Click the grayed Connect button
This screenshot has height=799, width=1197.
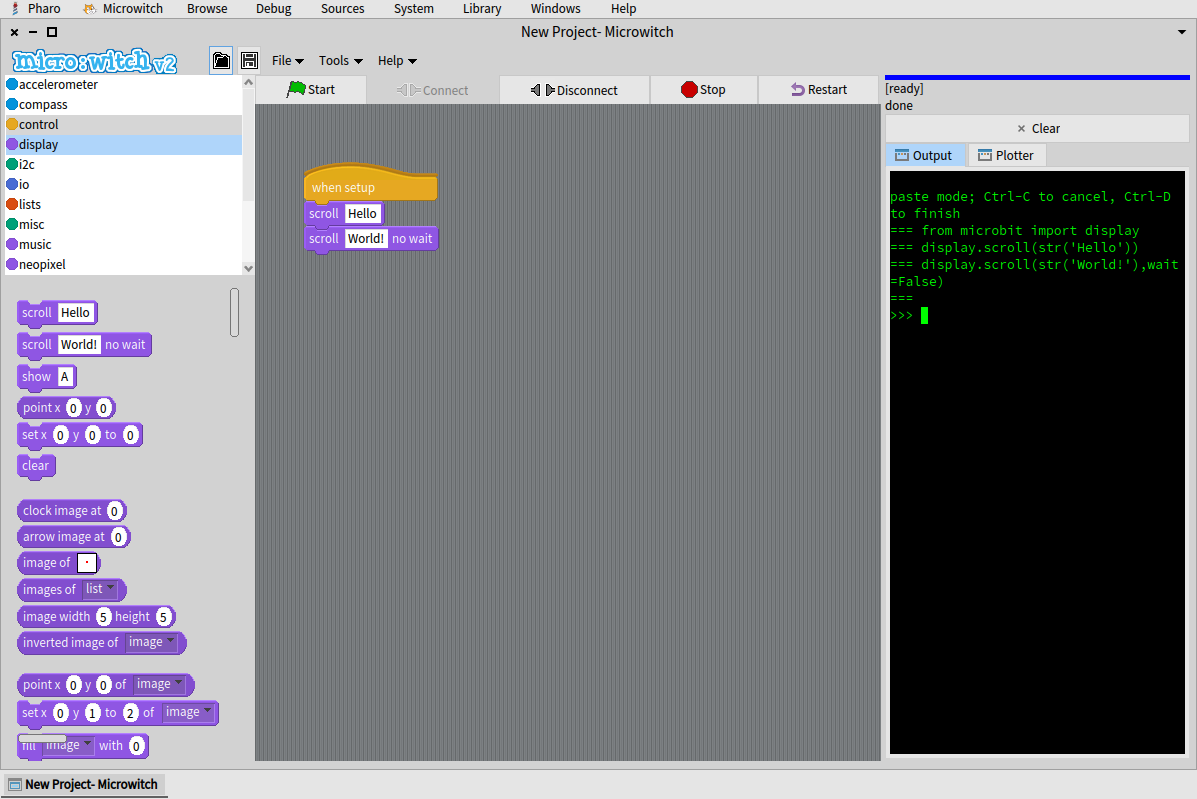click(433, 90)
